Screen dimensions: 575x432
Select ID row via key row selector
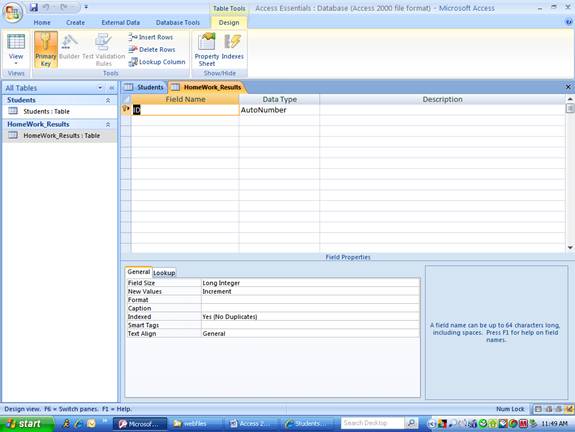coord(126,110)
